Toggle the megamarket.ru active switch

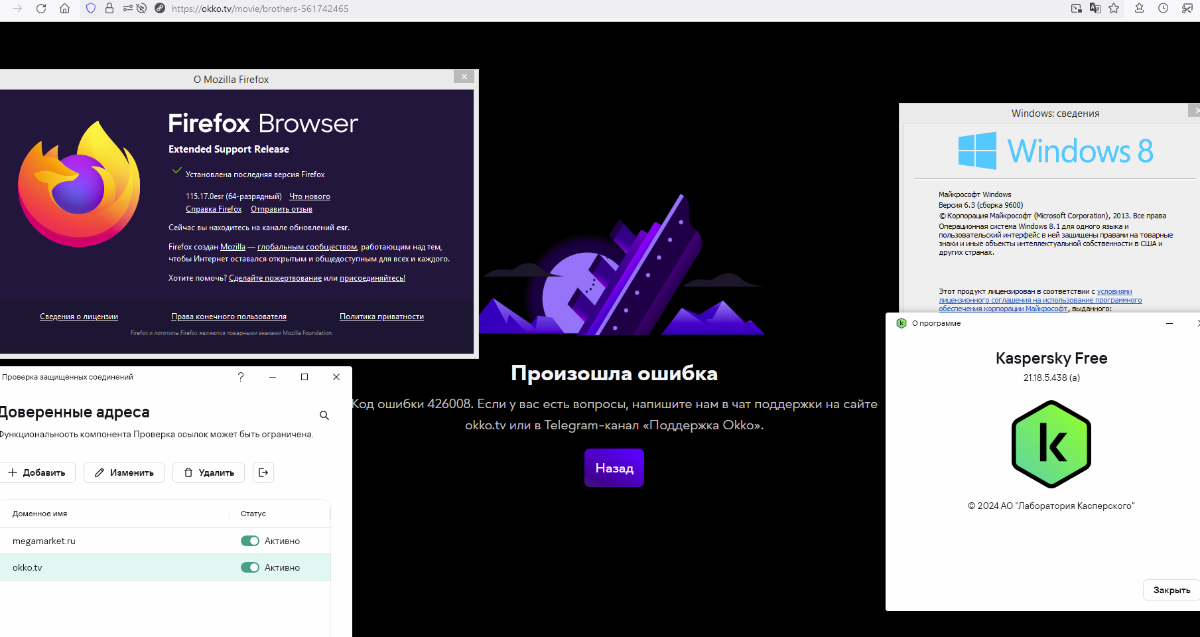[250, 541]
